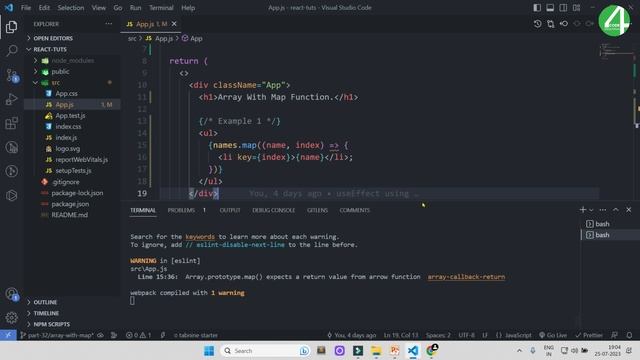The height and width of the screenshot is (360, 640).
Task: Open the customize layout icon
Action: (x=576, y=8)
